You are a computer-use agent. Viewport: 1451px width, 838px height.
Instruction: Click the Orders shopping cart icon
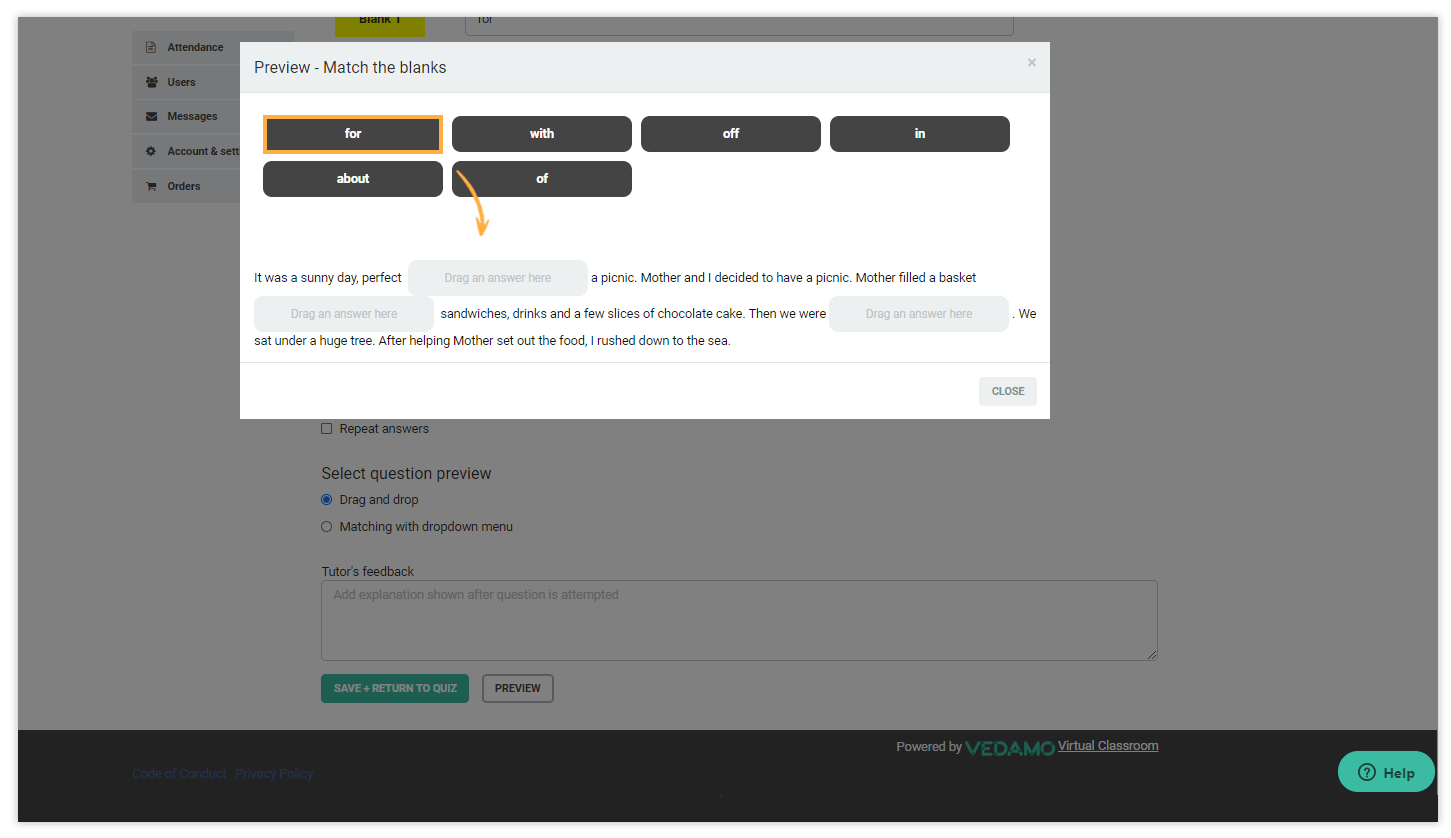(152, 186)
